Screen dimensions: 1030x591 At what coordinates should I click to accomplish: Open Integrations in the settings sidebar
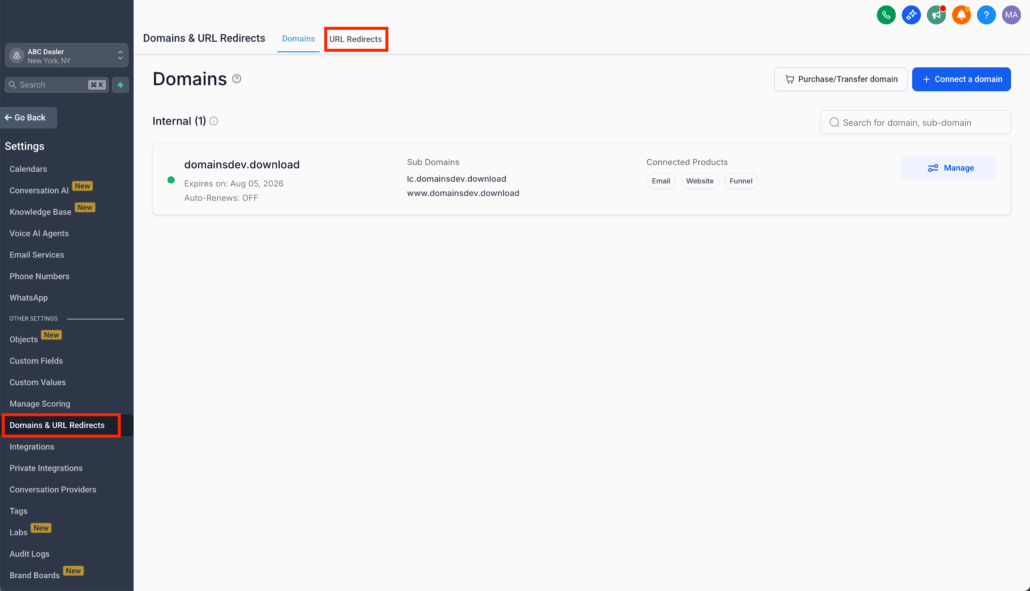click(x=31, y=447)
